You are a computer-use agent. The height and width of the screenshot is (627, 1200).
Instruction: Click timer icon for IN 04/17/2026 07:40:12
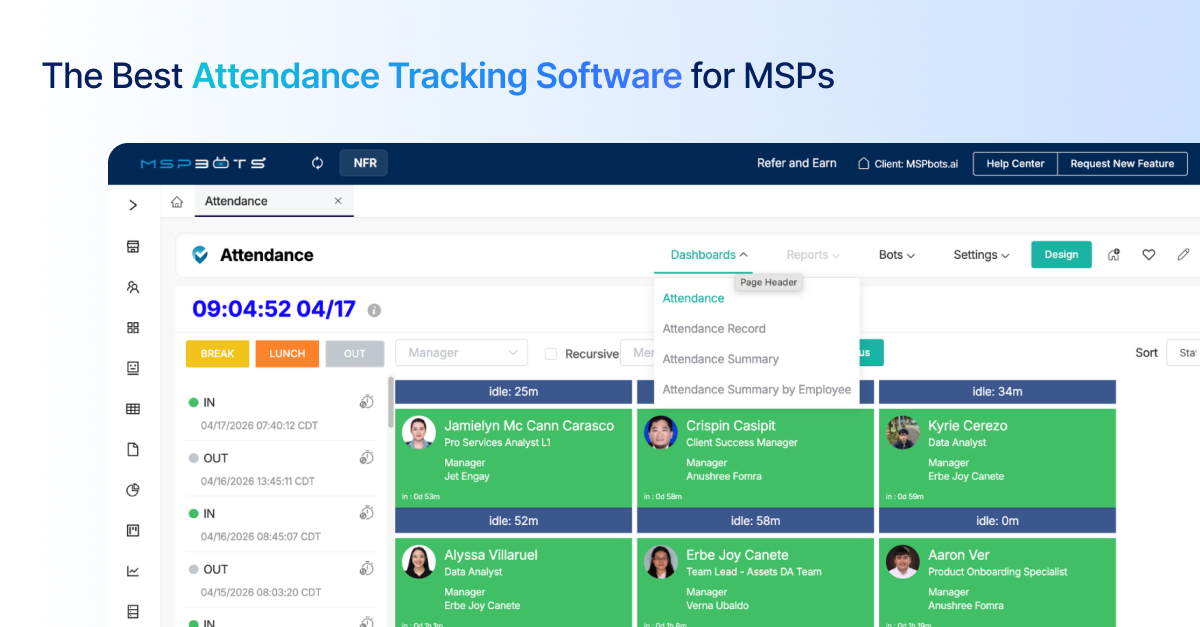coord(367,402)
